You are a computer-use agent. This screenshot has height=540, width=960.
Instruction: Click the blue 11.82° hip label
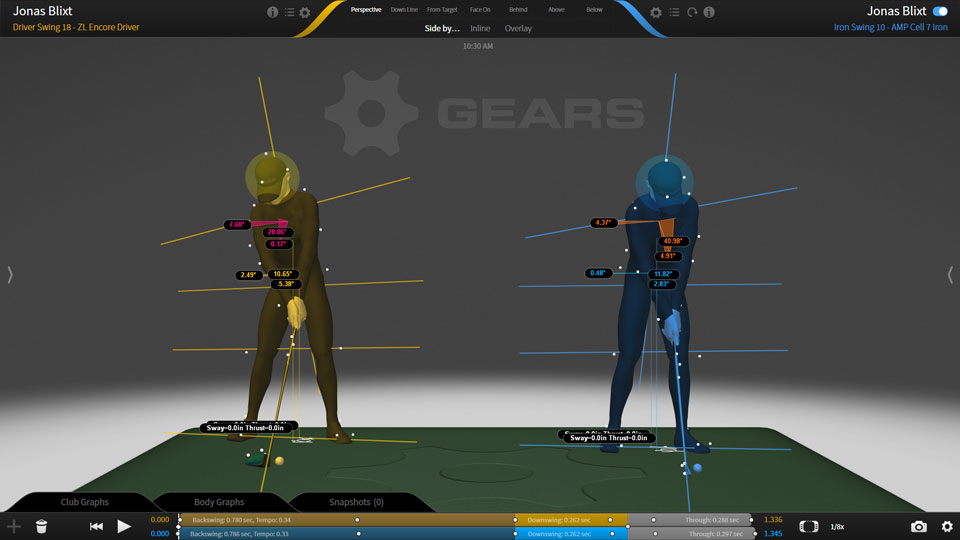point(663,274)
